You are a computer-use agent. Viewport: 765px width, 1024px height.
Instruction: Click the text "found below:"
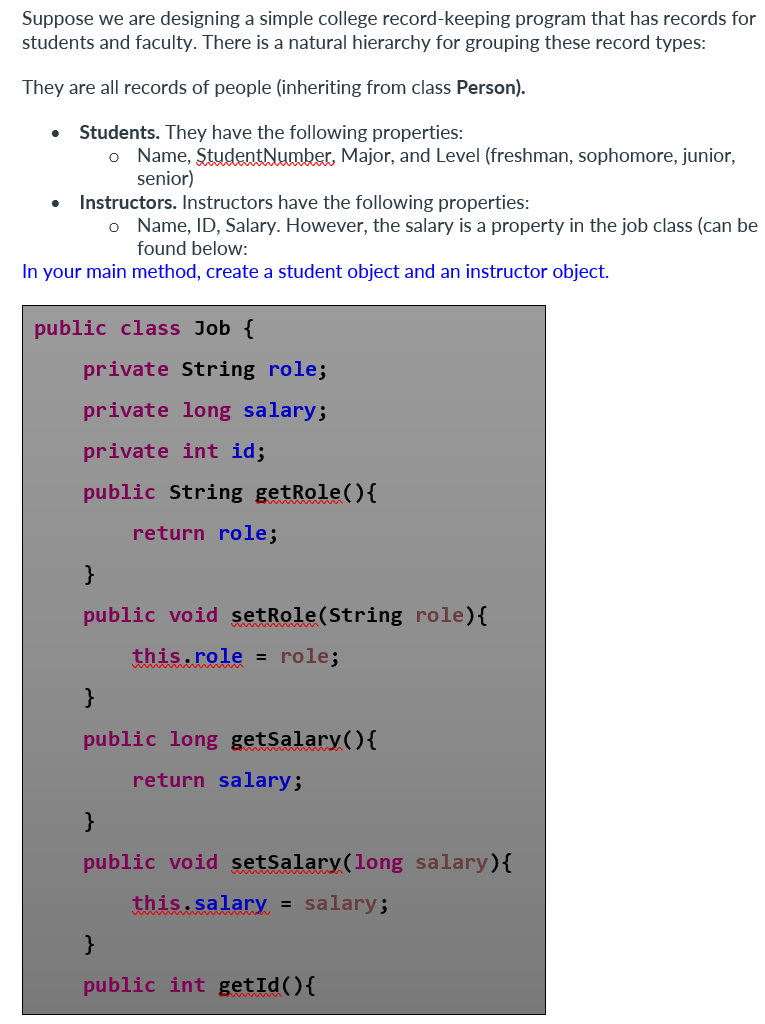click(x=192, y=249)
